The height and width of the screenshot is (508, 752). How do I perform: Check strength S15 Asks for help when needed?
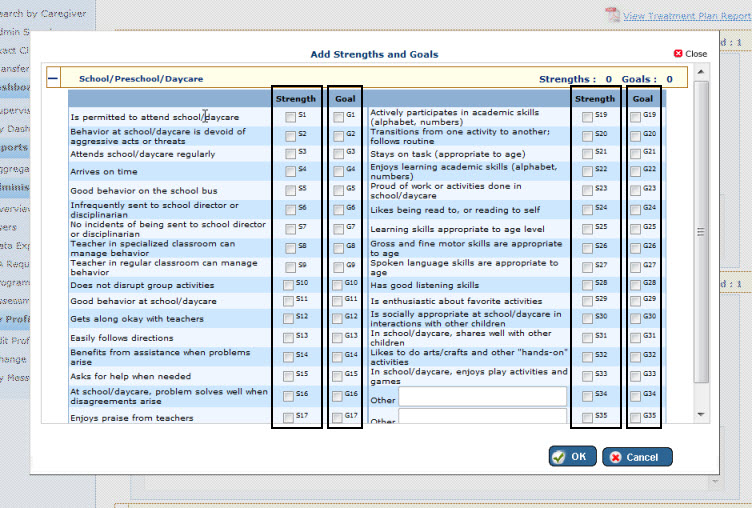tap(288, 376)
